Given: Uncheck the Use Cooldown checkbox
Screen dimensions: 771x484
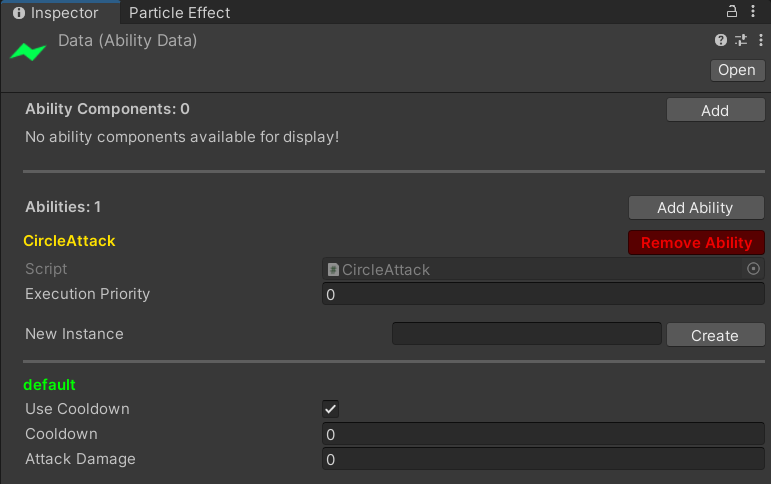Looking at the screenshot, I should [x=330, y=409].
